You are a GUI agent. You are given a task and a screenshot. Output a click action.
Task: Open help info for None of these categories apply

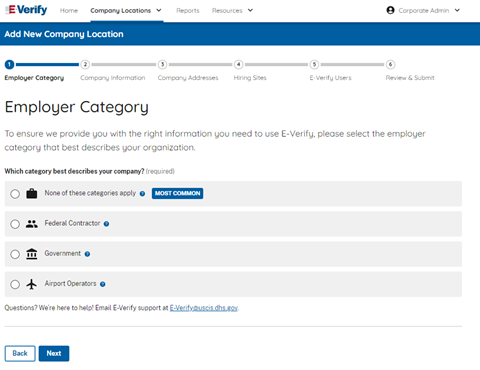tap(142, 194)
